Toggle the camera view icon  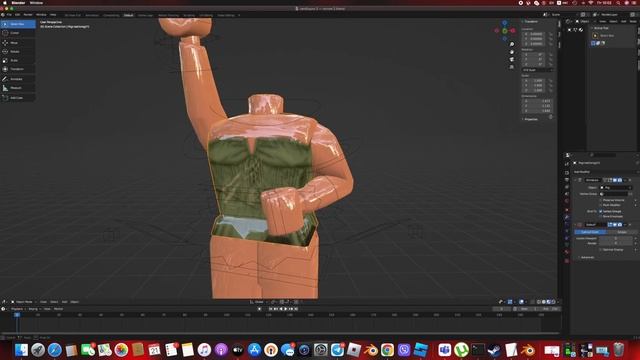pos(512,59)
